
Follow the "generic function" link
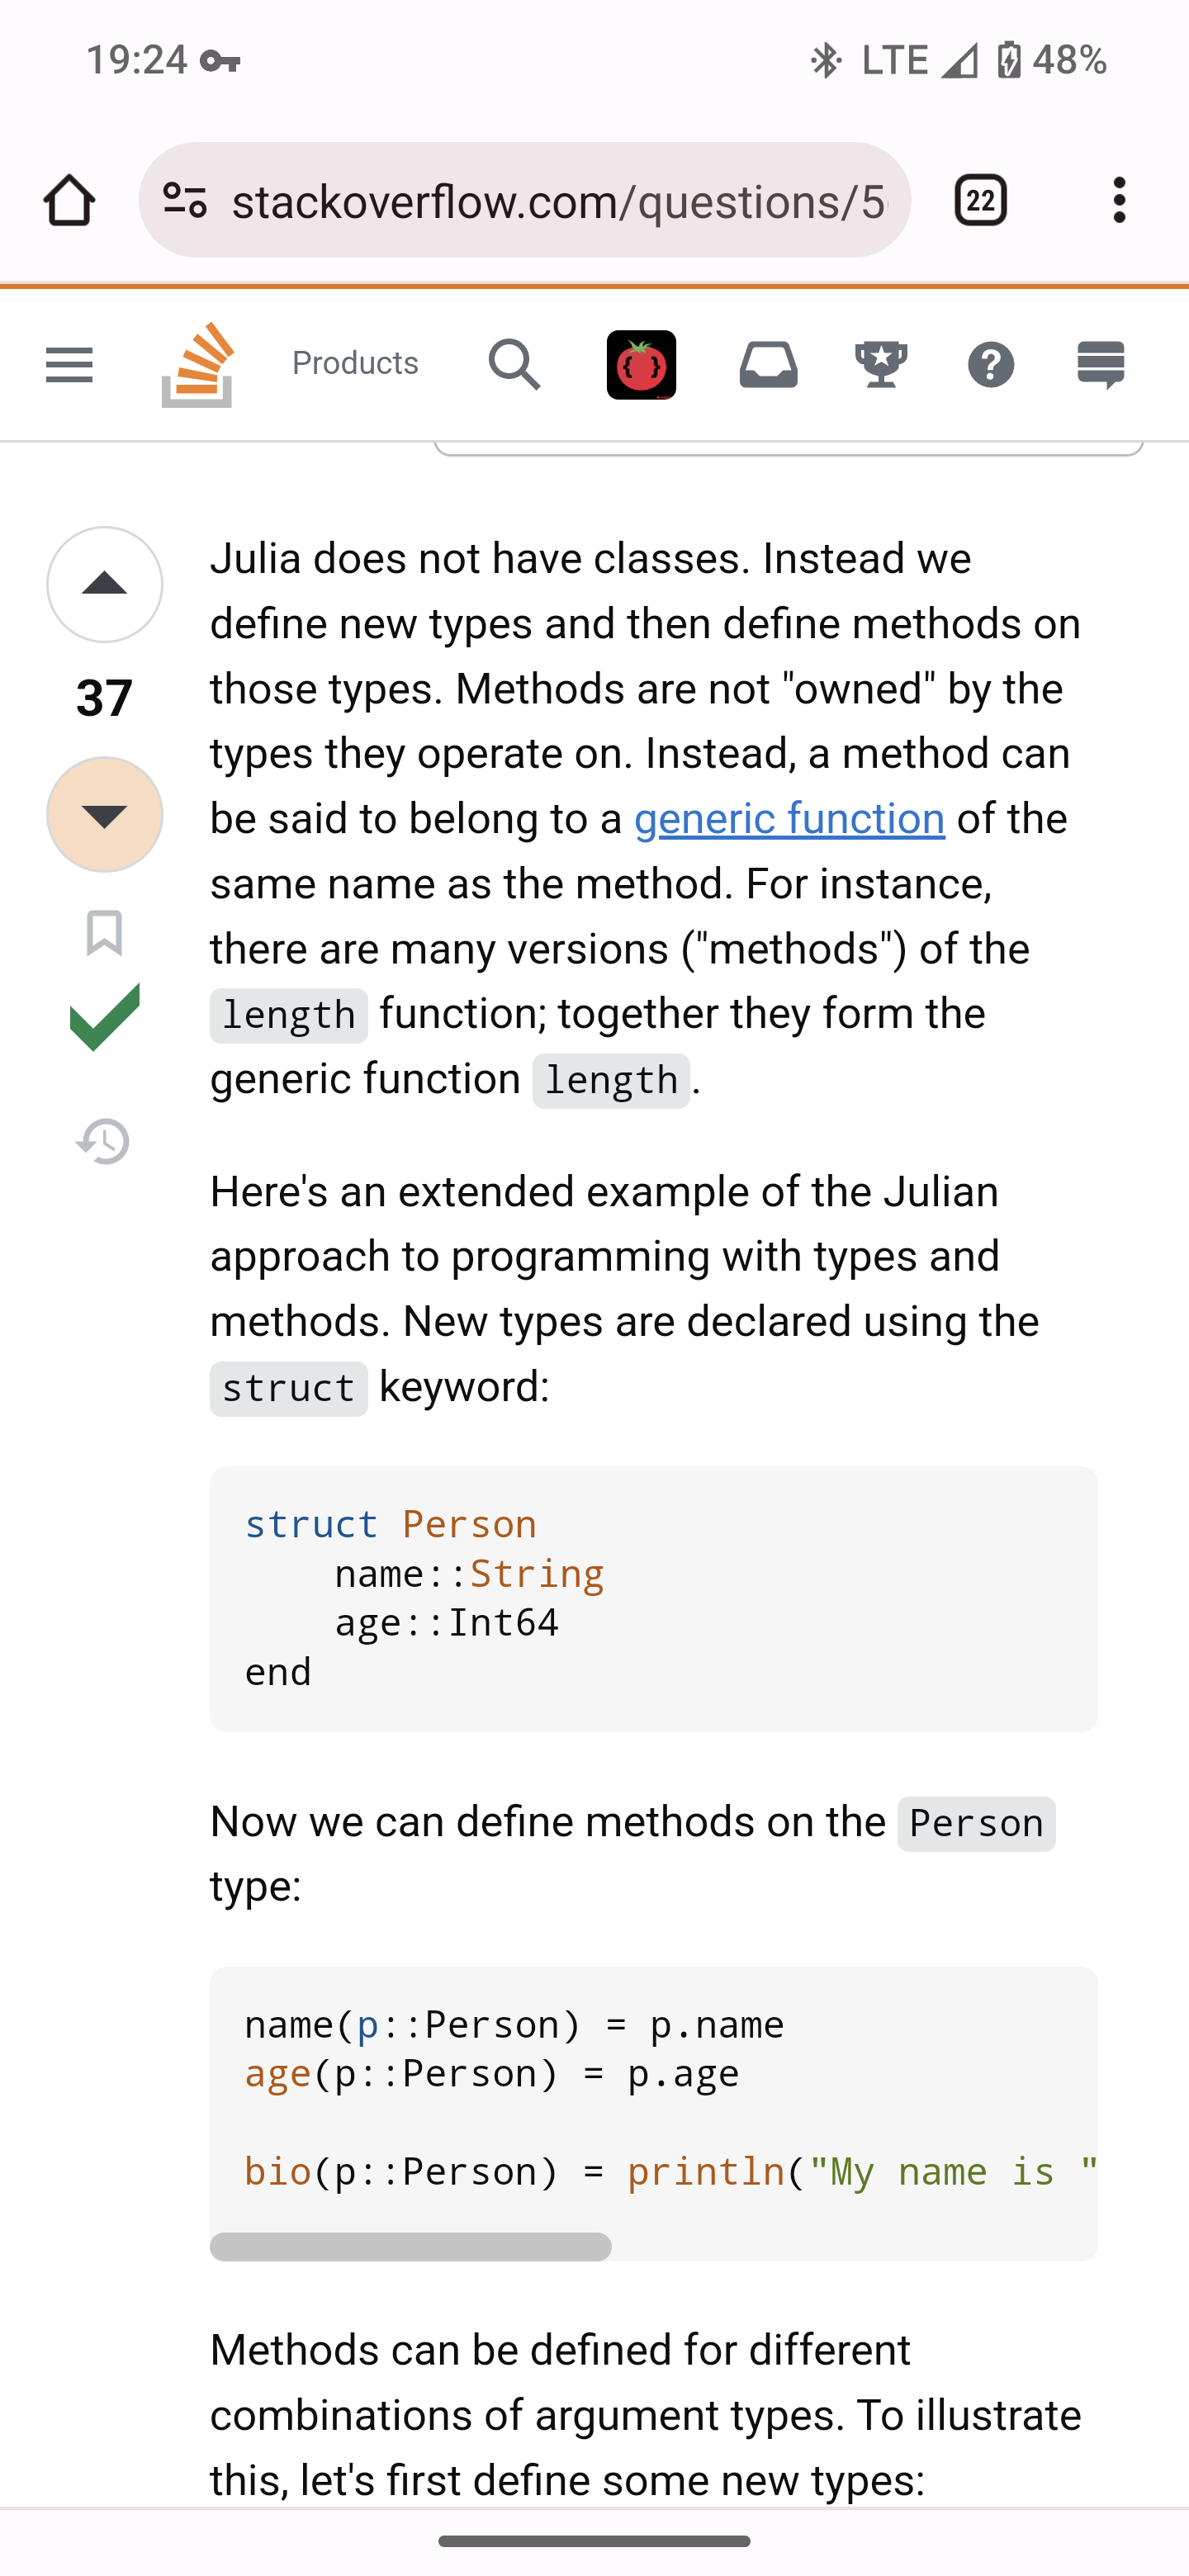pyautogui.click(x=789, y=819)
